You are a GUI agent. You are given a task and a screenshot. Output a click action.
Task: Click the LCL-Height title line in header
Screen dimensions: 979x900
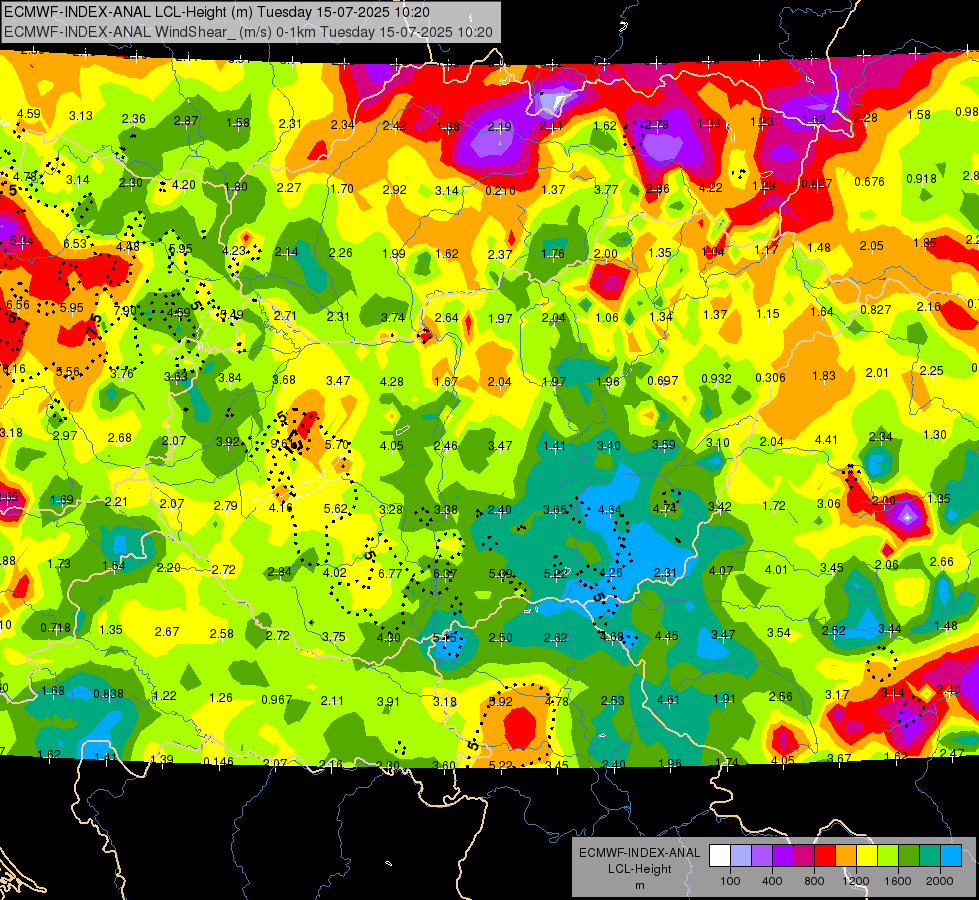[x=217, y=11]
